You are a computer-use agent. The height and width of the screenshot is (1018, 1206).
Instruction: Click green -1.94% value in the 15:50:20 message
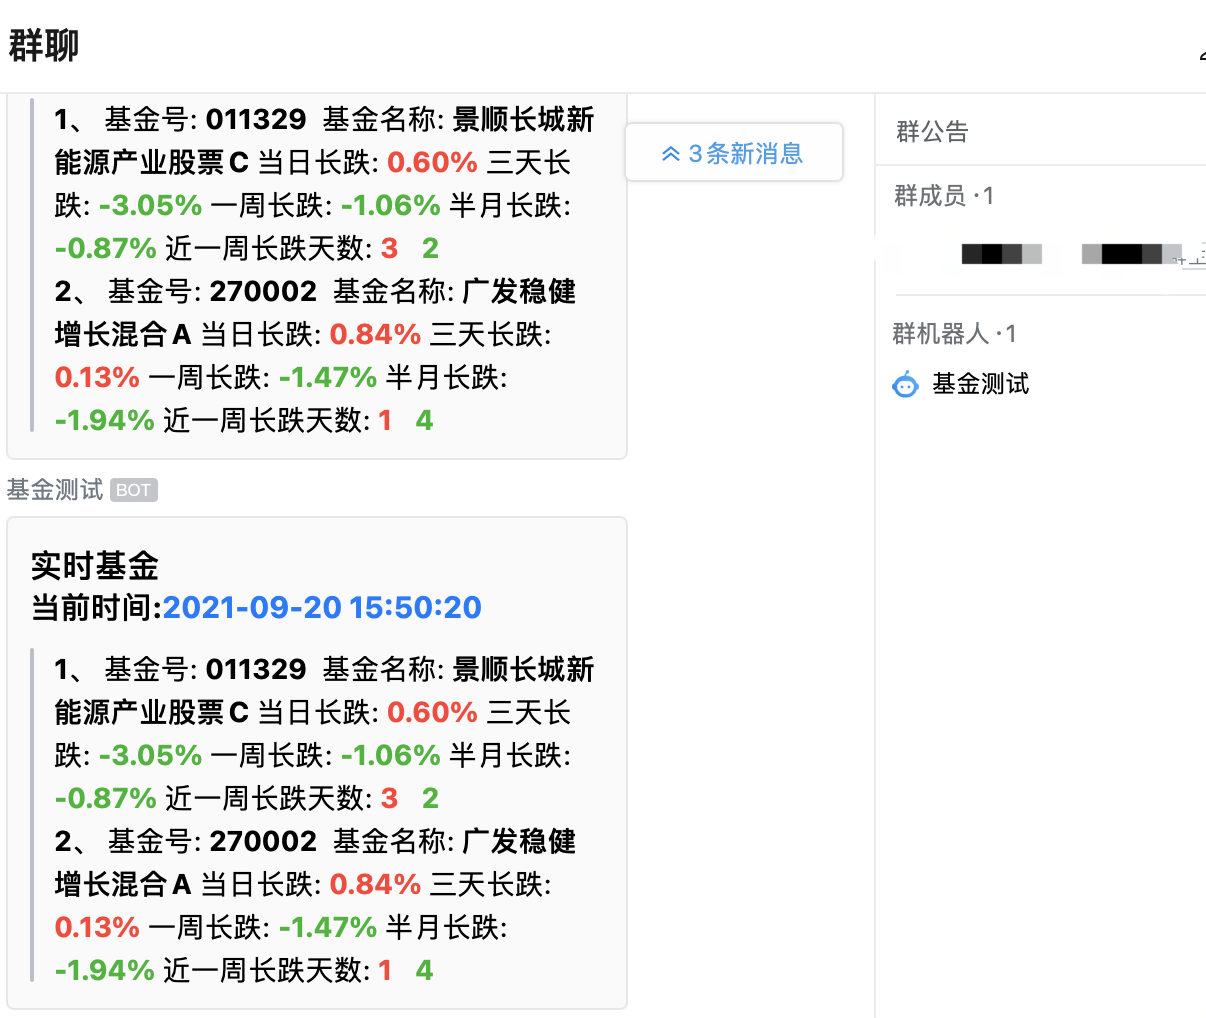coord(105,970)
